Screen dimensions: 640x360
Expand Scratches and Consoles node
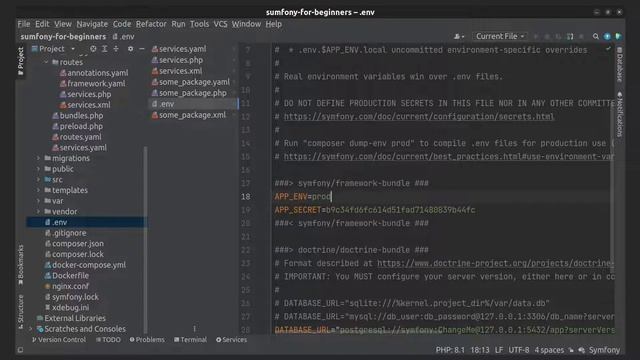(31, 329)
